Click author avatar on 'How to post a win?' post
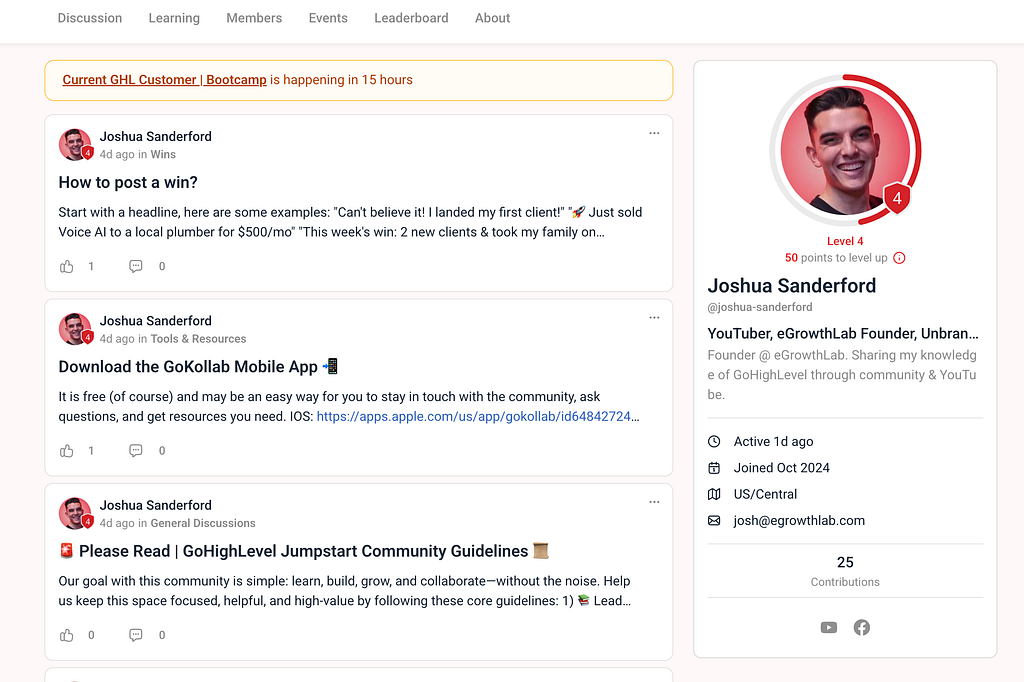1024x682 pixels. [75, 144]
